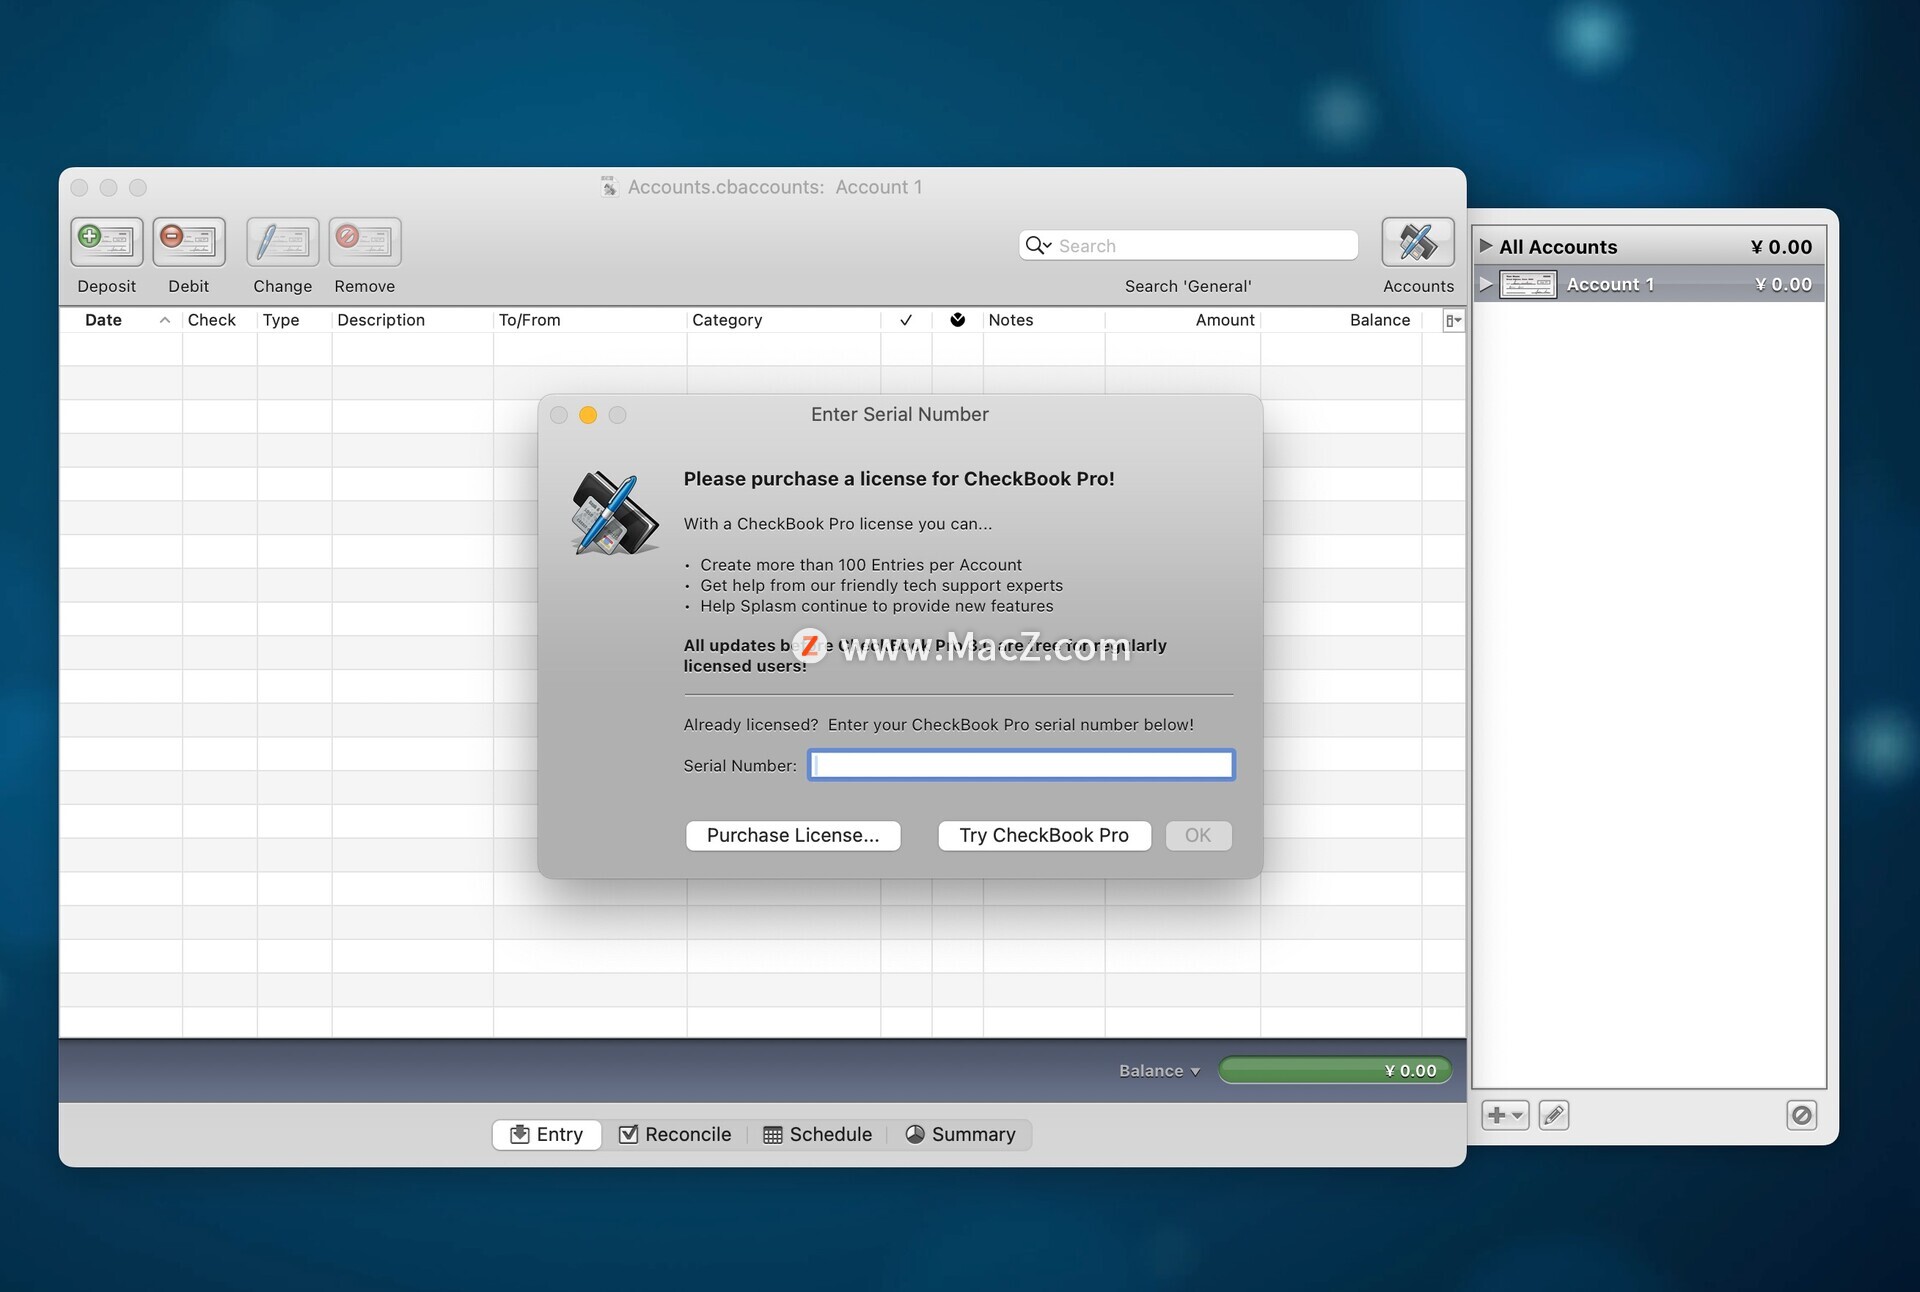Switch to the Summary tab
This screenshot has width=1920, height=1292.
point(960,1134)
